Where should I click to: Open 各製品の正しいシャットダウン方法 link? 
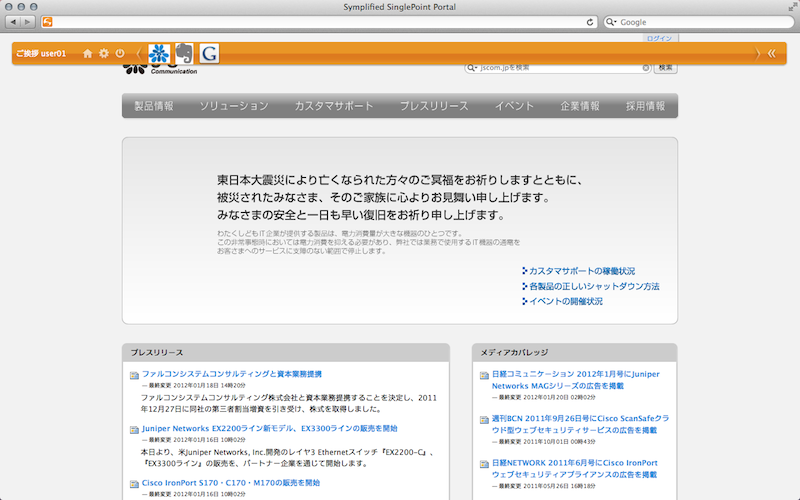click(594, 286)
